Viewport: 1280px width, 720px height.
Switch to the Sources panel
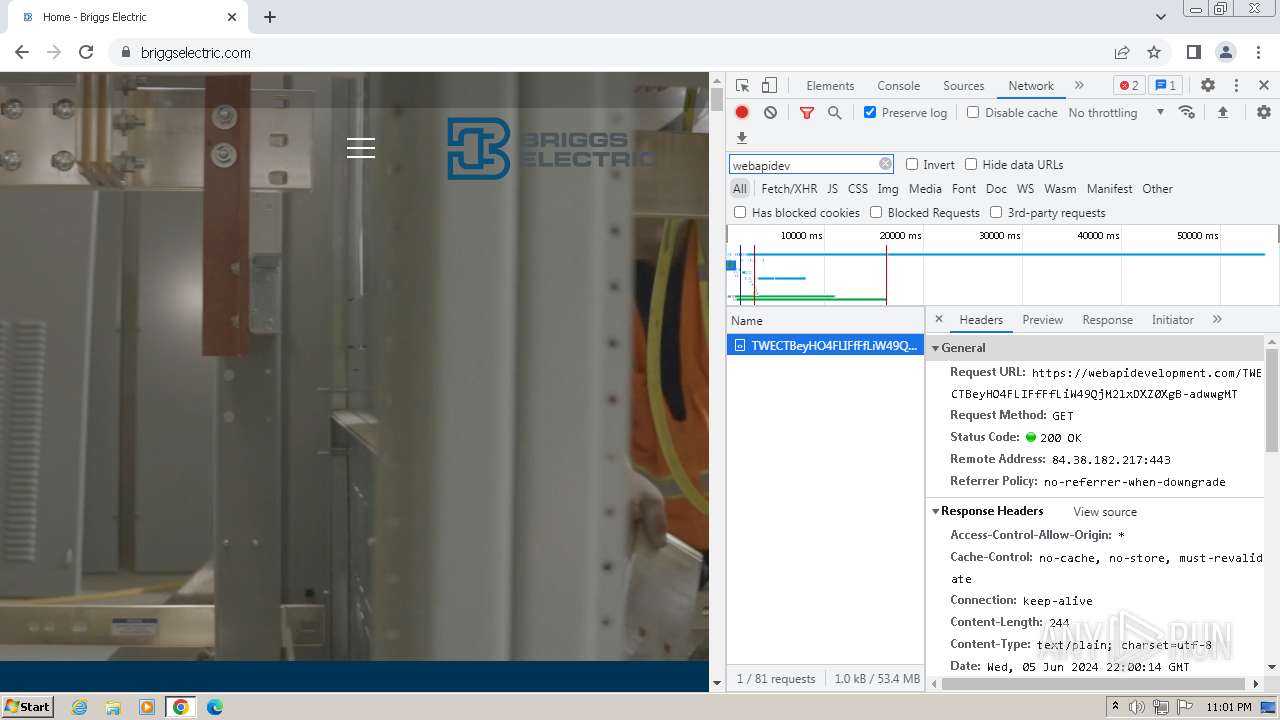(x=964, y=86)
